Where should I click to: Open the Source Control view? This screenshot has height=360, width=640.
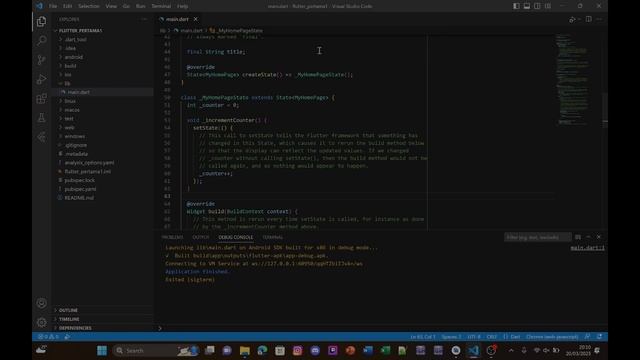(x=41, y=60)
